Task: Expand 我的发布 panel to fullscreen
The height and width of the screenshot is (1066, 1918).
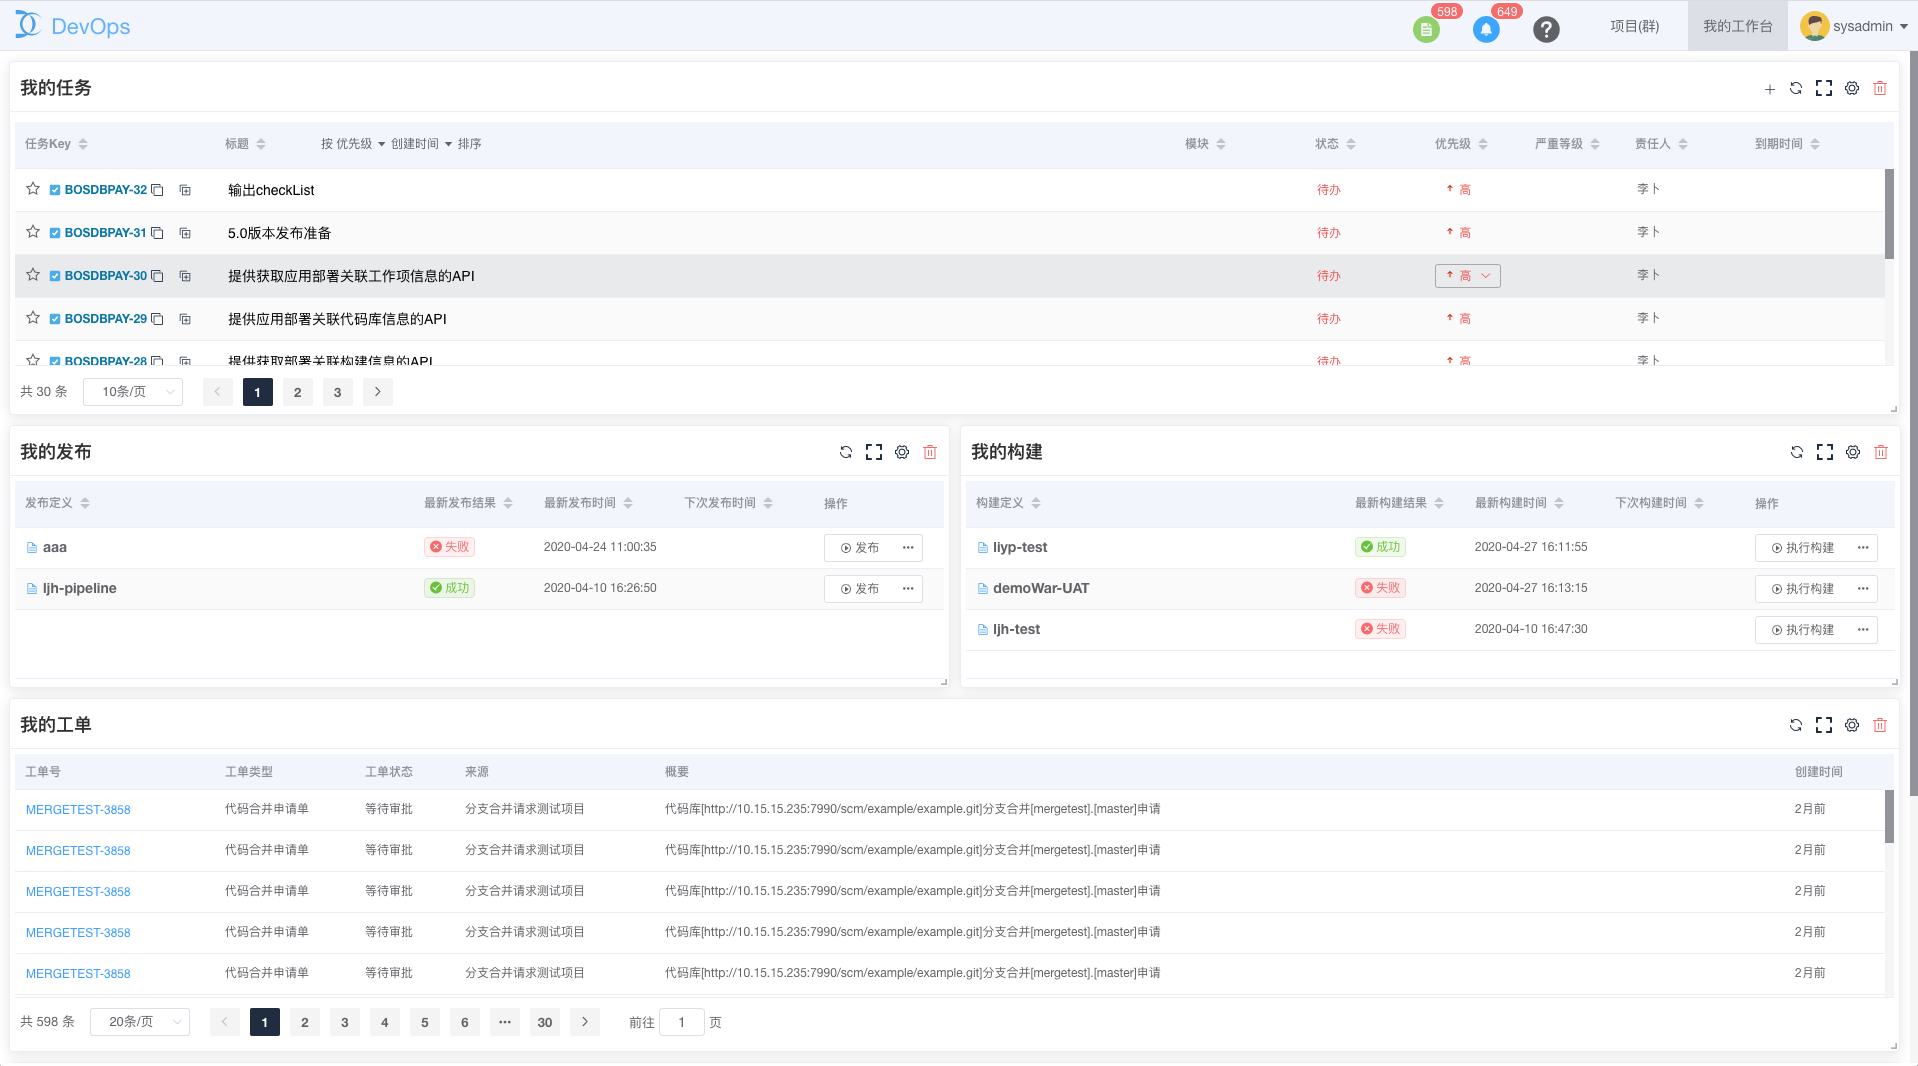Action: 874,452
